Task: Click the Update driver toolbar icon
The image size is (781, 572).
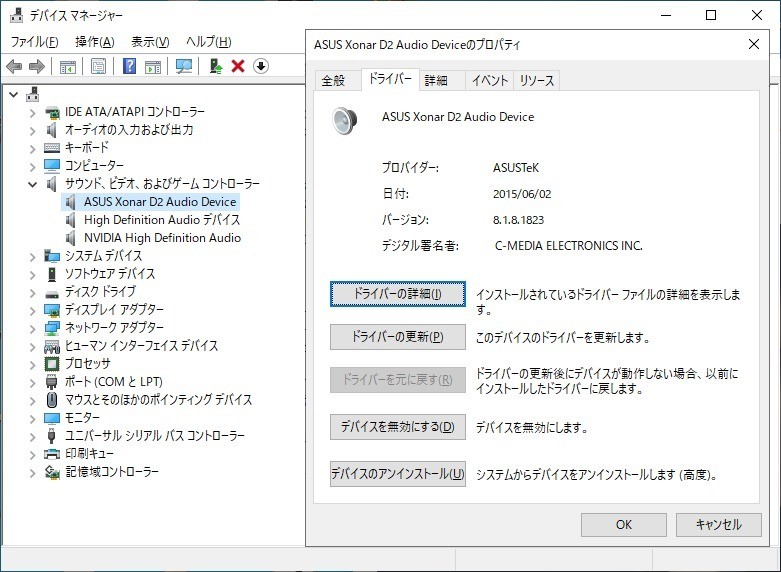Action: [x=216, y=66]
